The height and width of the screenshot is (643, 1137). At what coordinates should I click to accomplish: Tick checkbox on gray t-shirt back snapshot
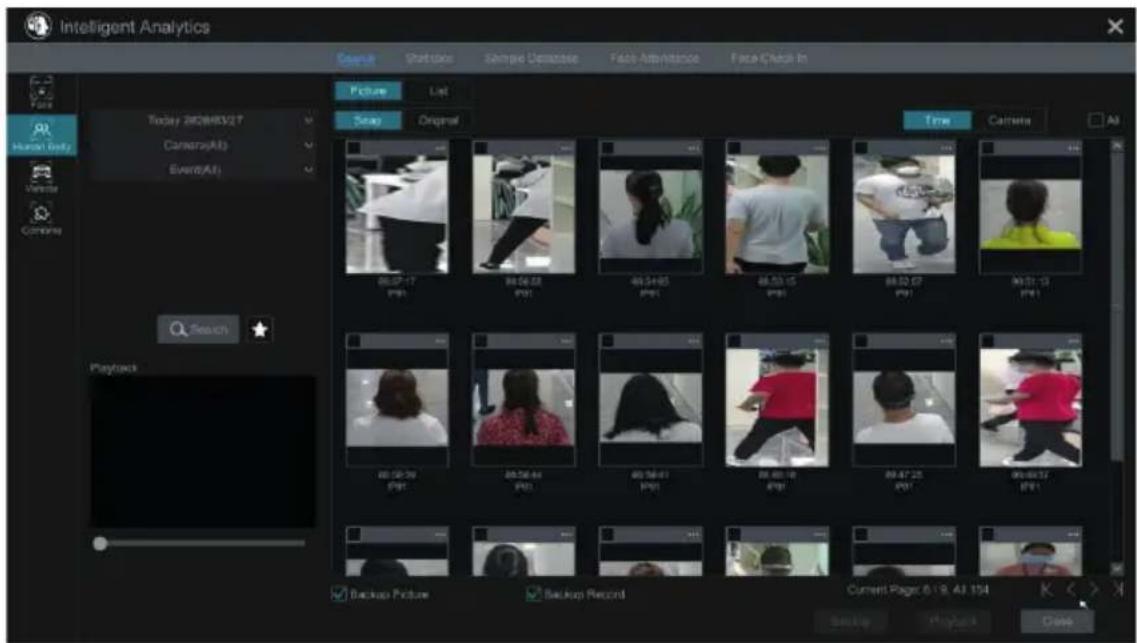(734, 148)
